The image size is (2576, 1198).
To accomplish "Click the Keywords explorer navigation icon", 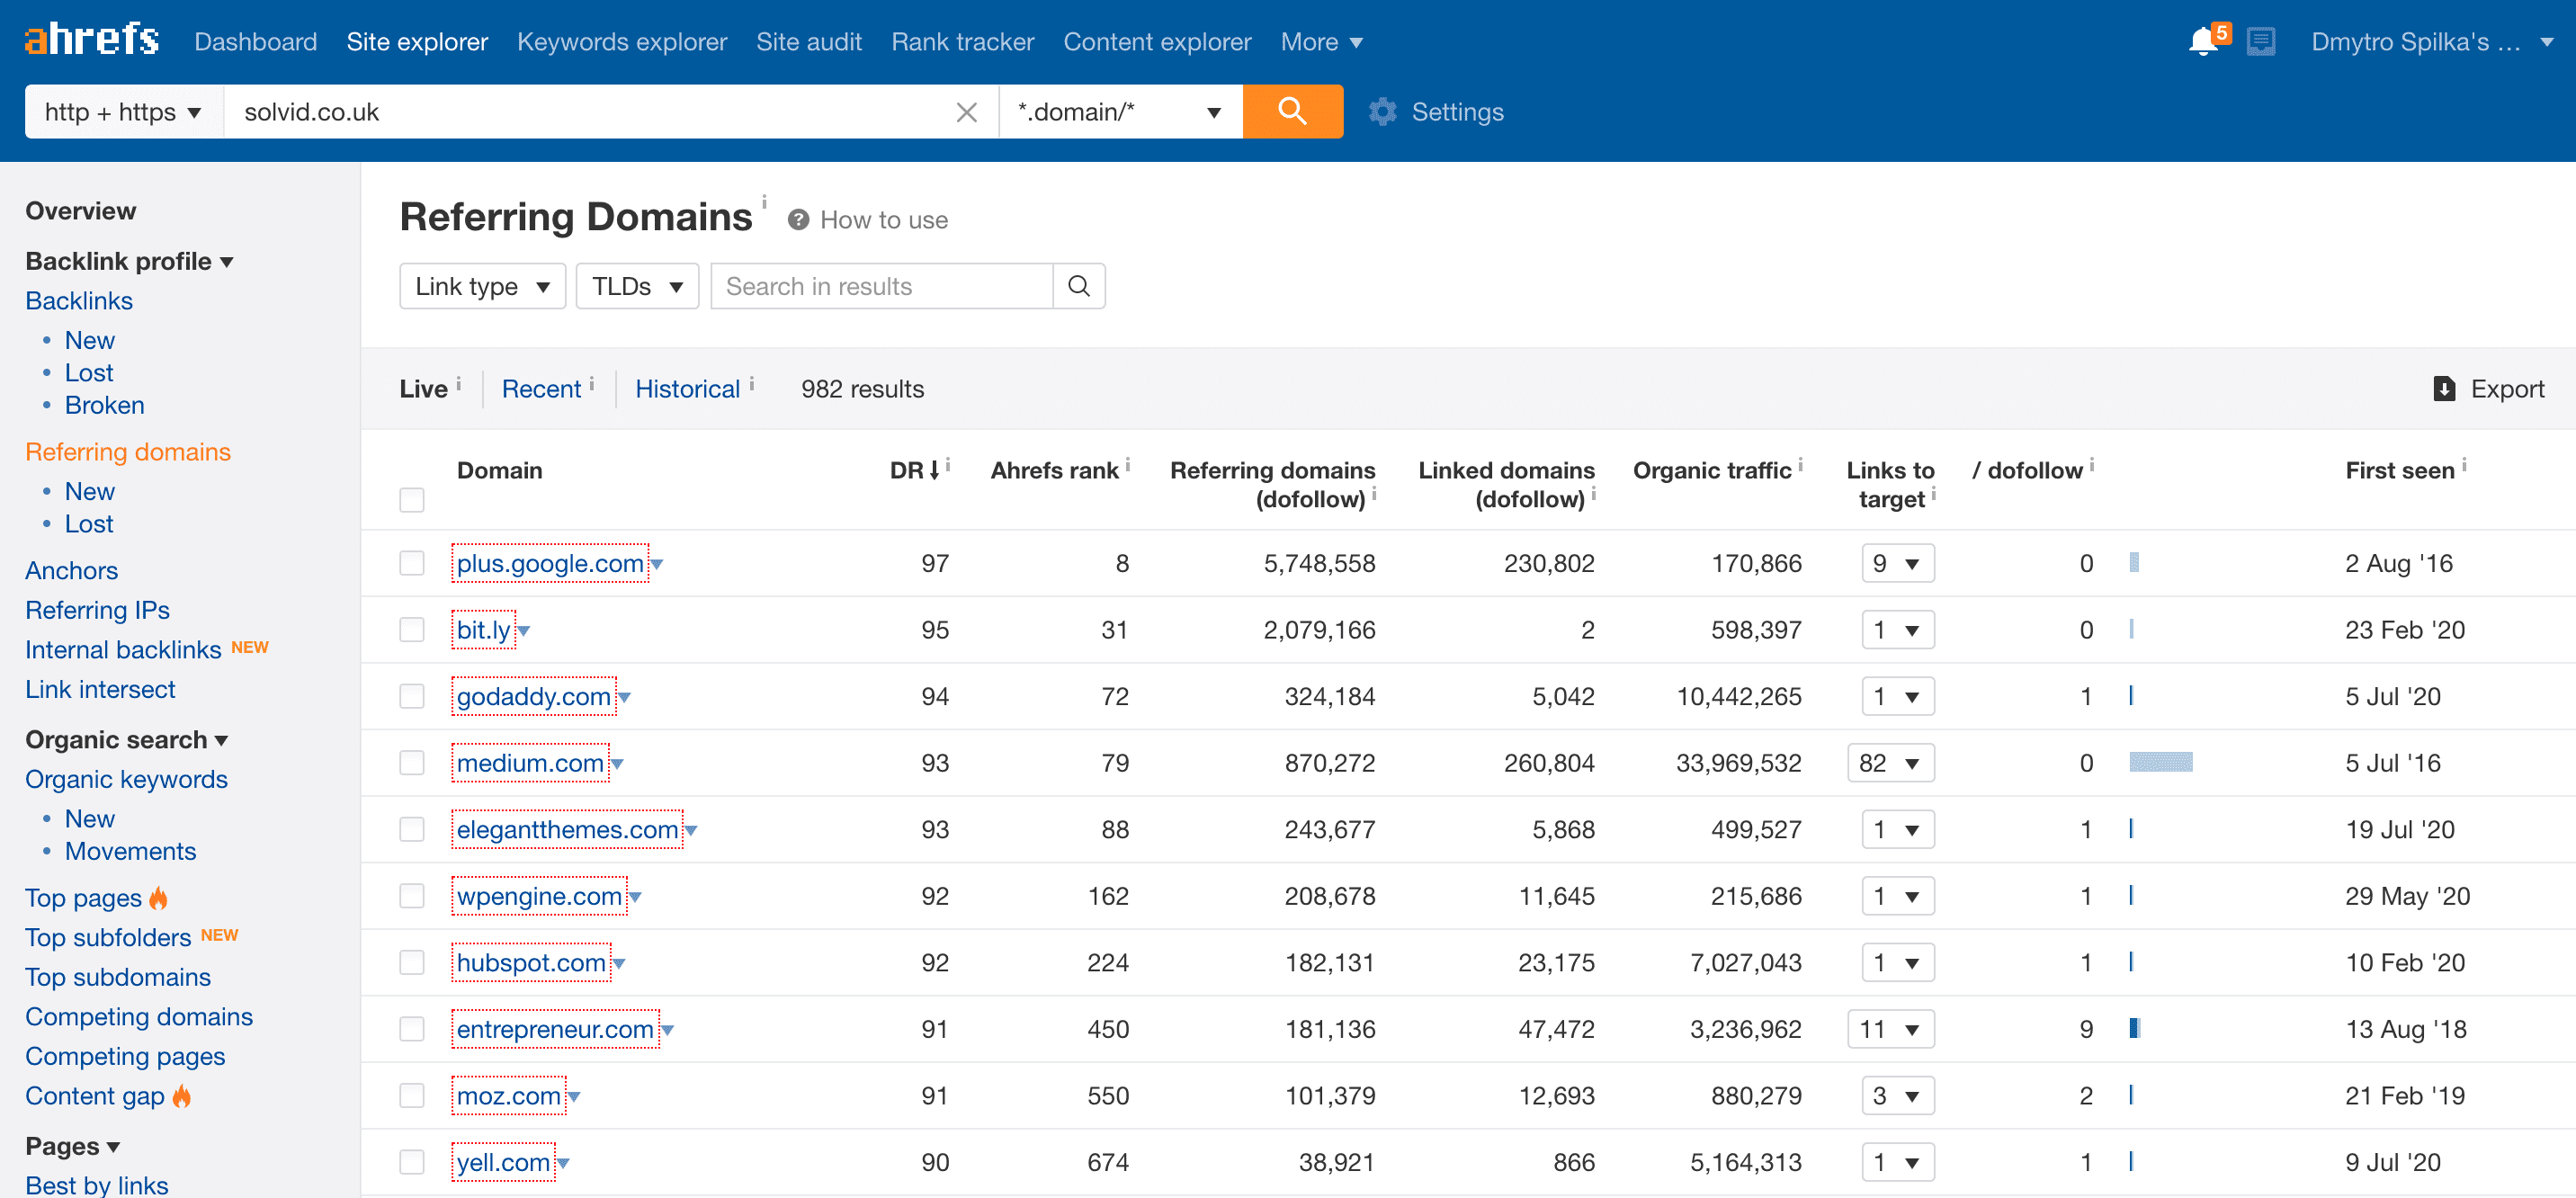I will point(621,41).
